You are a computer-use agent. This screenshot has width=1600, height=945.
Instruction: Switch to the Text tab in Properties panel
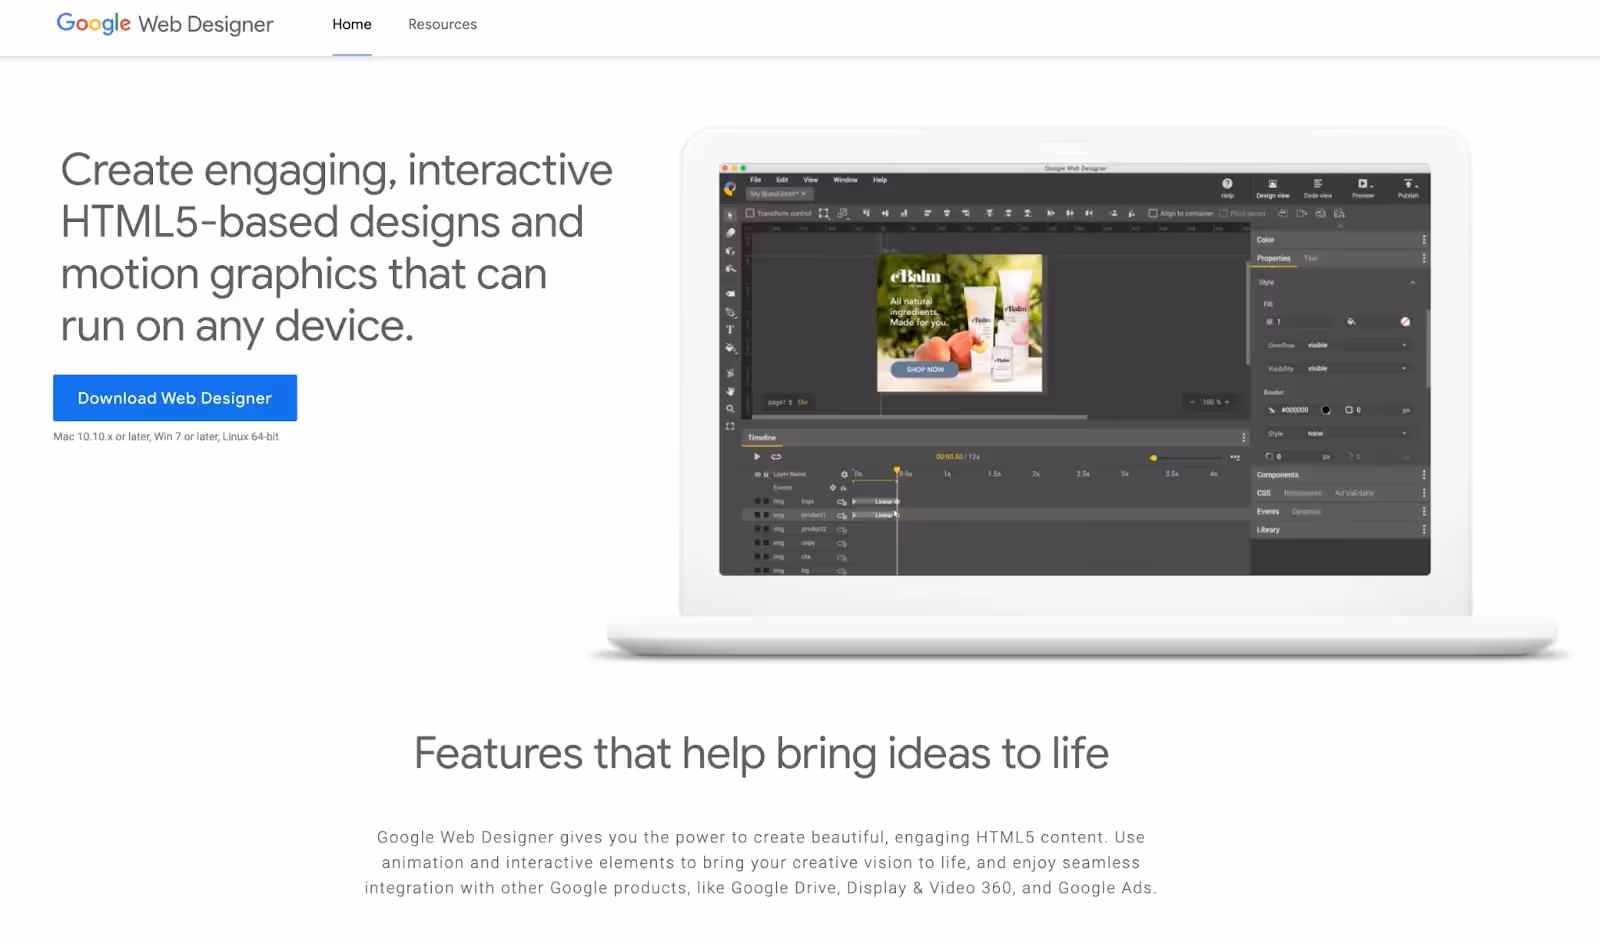pos(1311,258)
